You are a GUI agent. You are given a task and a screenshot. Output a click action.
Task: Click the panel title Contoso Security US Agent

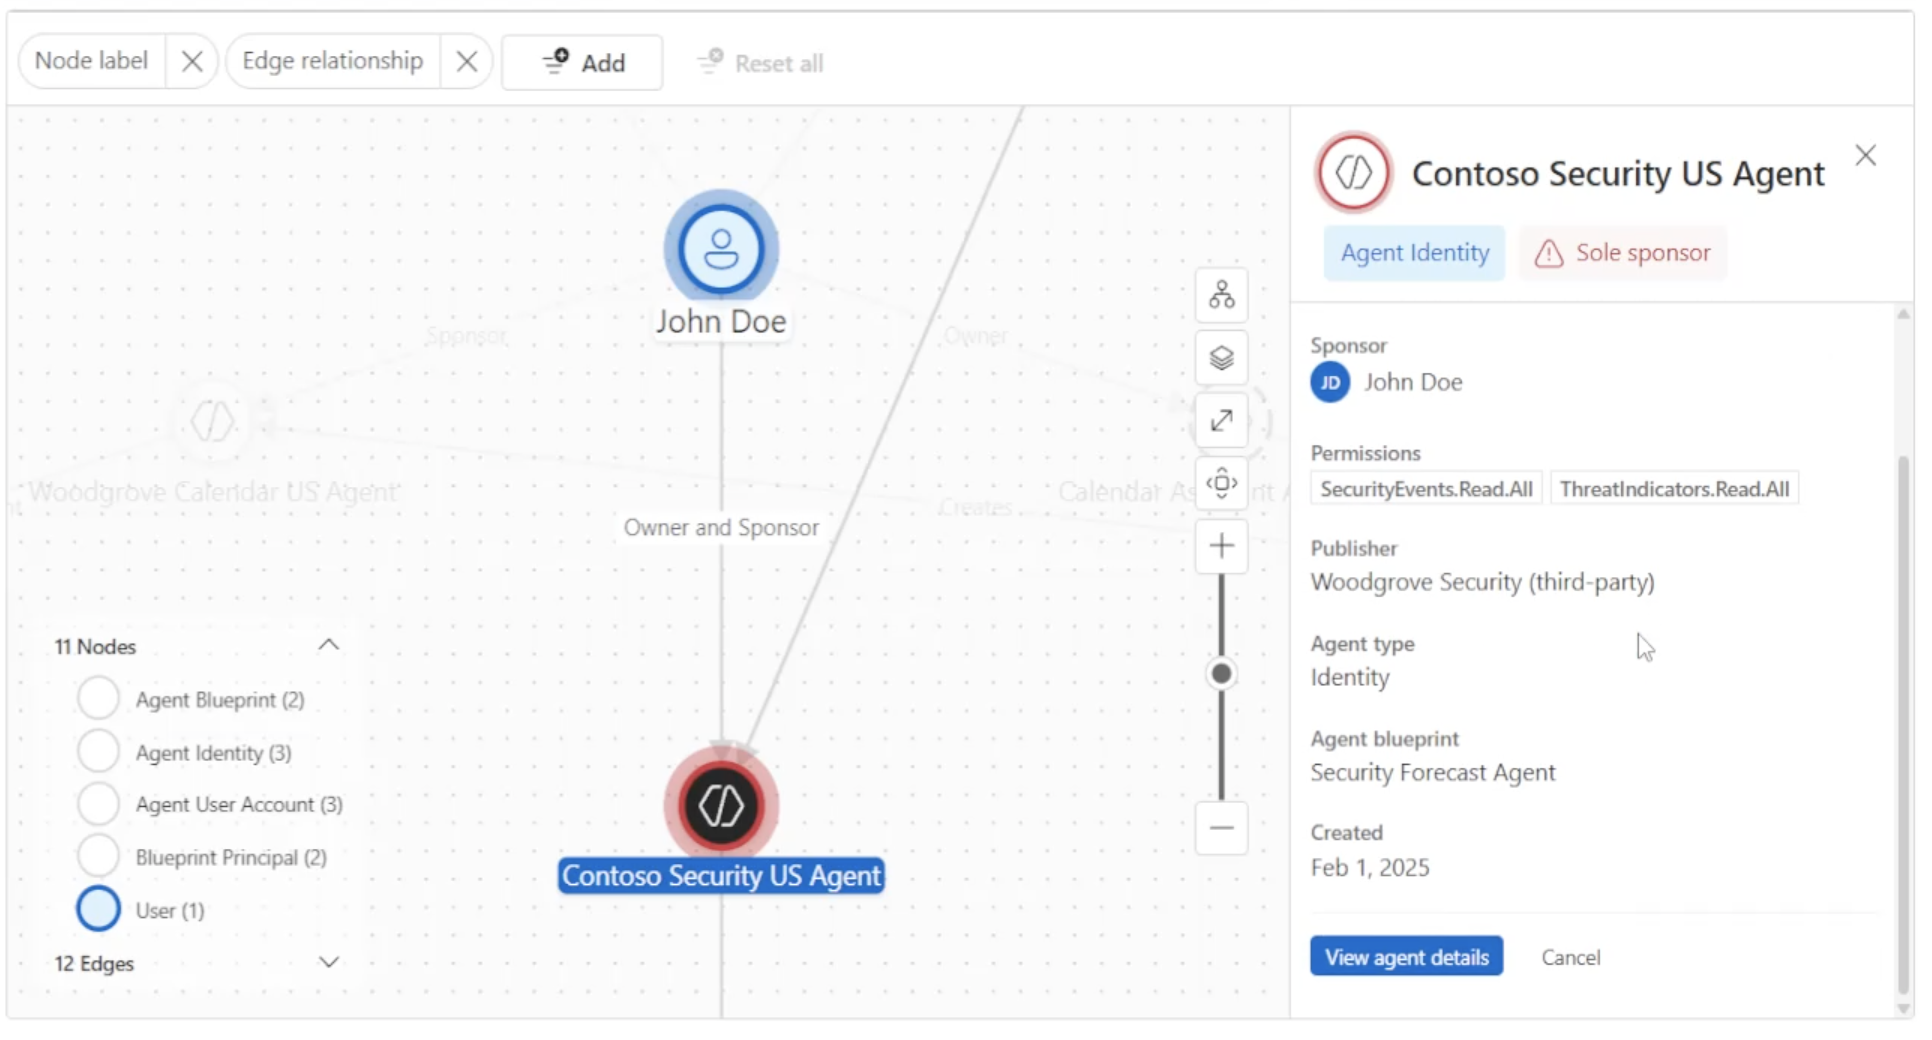coord(1618,174)
